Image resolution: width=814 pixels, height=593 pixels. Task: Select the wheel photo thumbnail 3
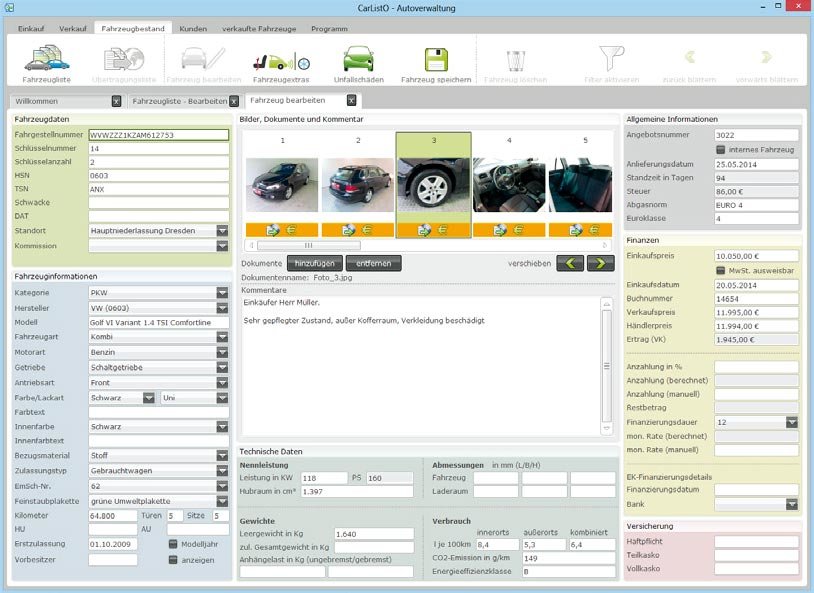[433, 185]
